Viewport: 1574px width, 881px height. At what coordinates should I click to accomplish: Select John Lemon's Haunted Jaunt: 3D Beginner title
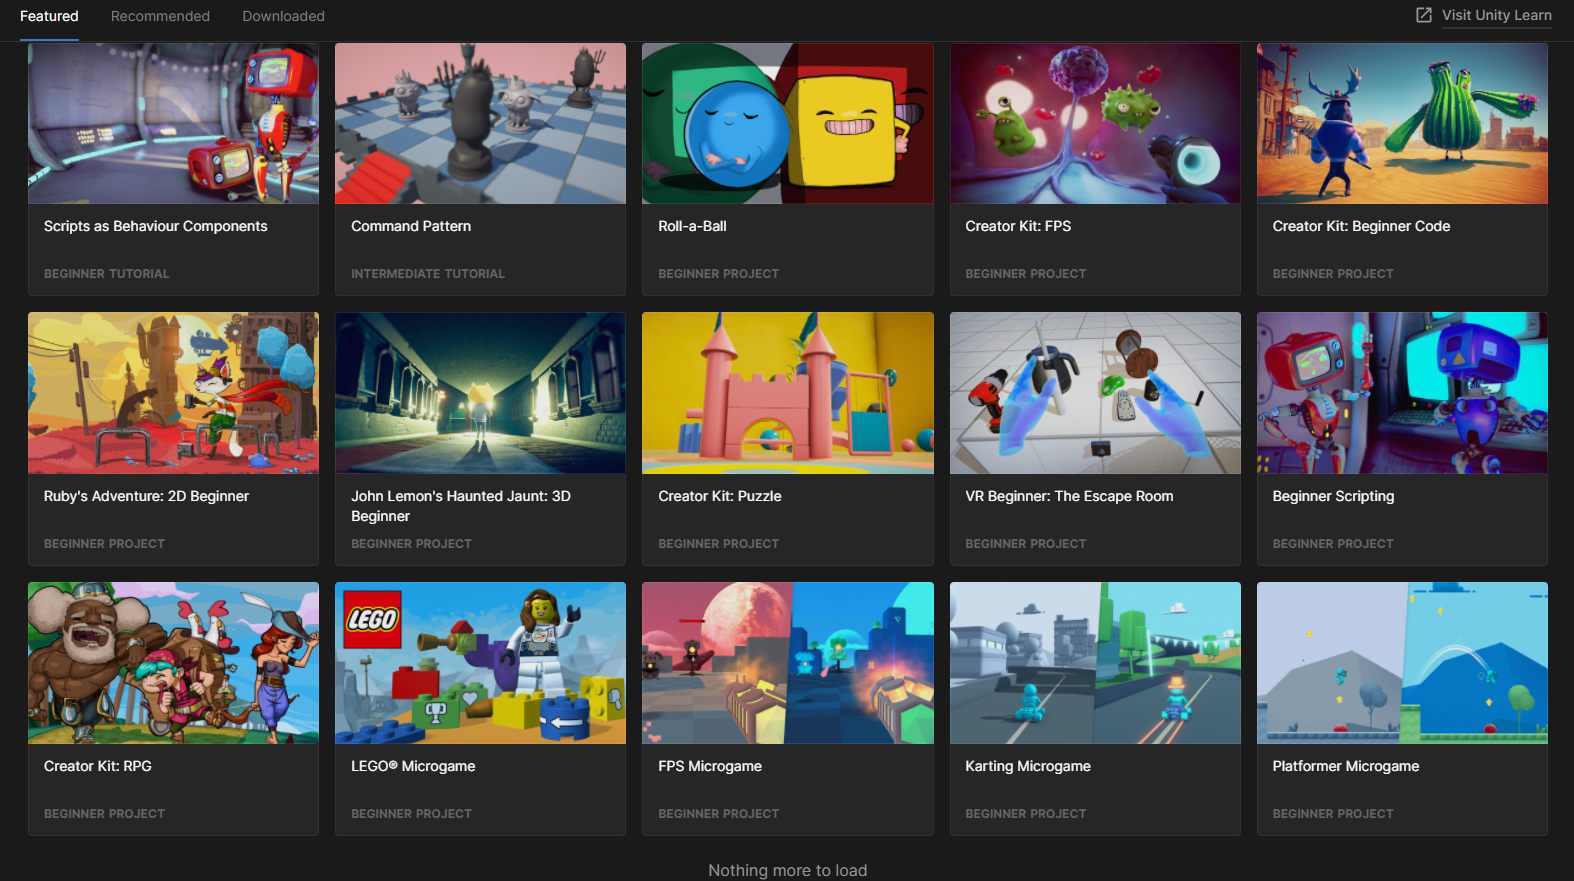coord(461,506)
